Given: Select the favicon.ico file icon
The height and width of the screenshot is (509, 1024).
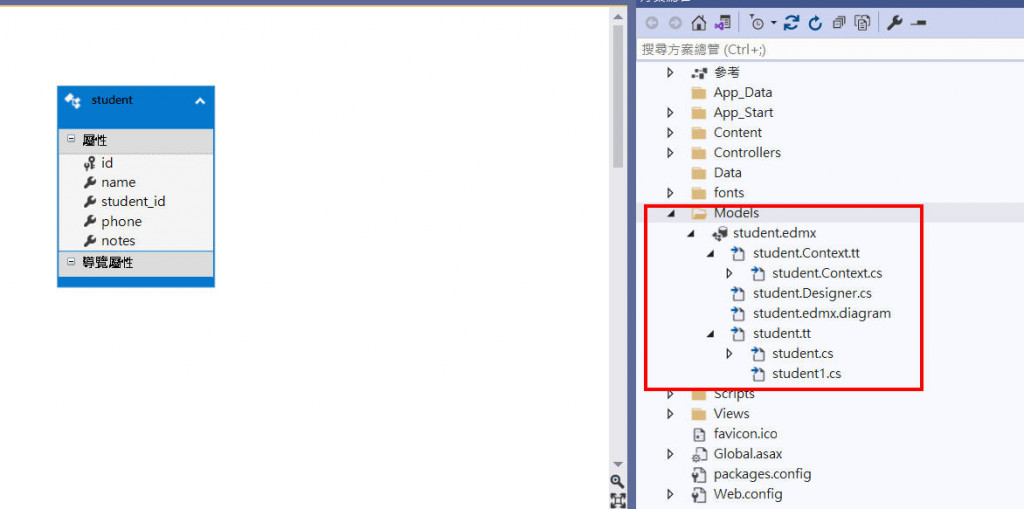Looking at the screenshot, I should click(699, 434).
